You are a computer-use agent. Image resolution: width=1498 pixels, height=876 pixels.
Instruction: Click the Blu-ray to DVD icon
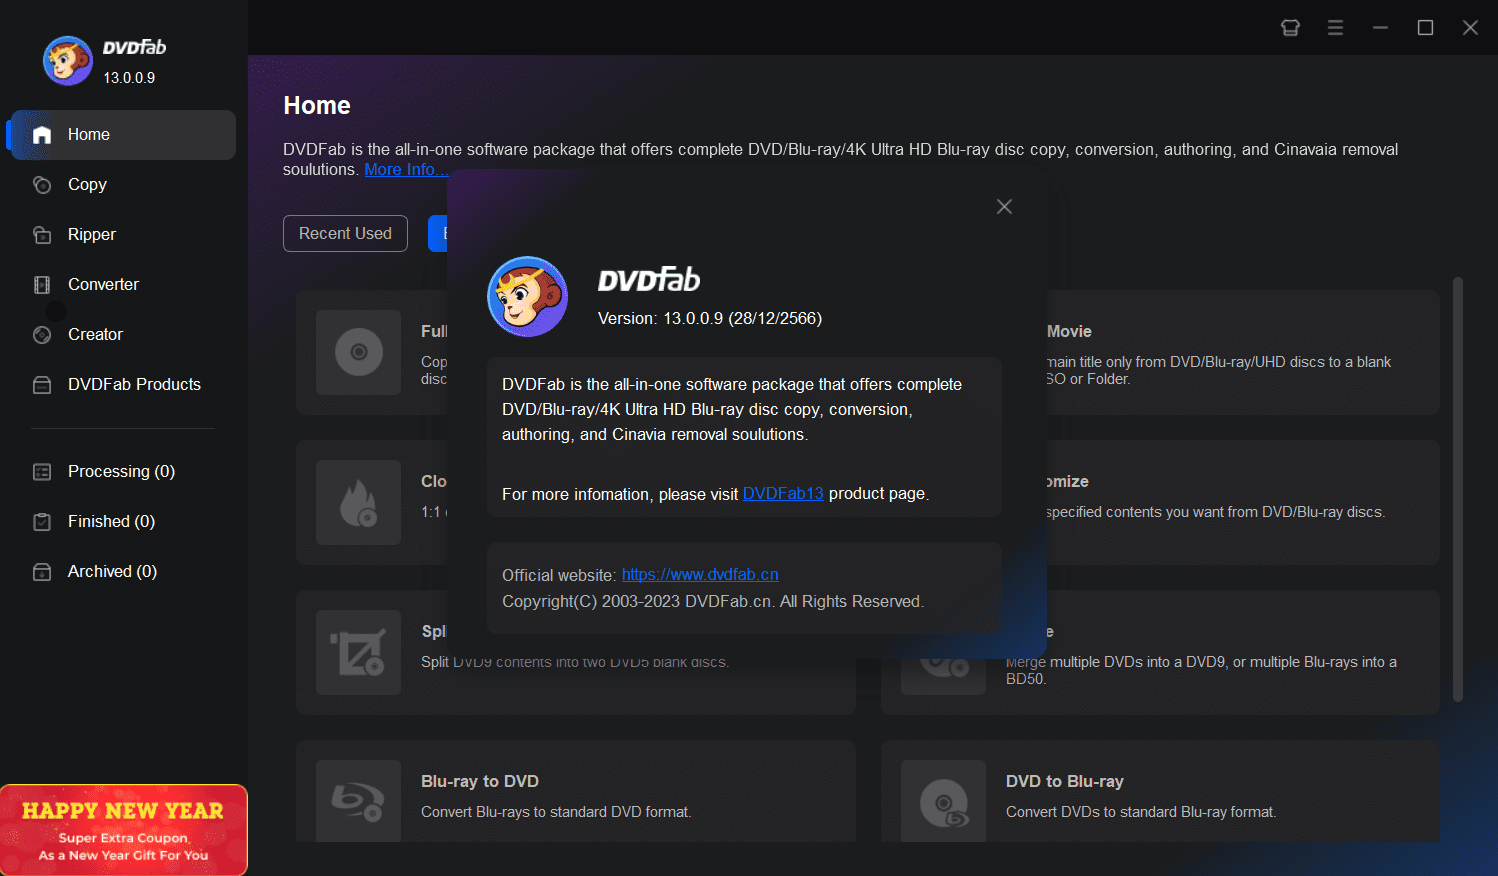(359, 801)
